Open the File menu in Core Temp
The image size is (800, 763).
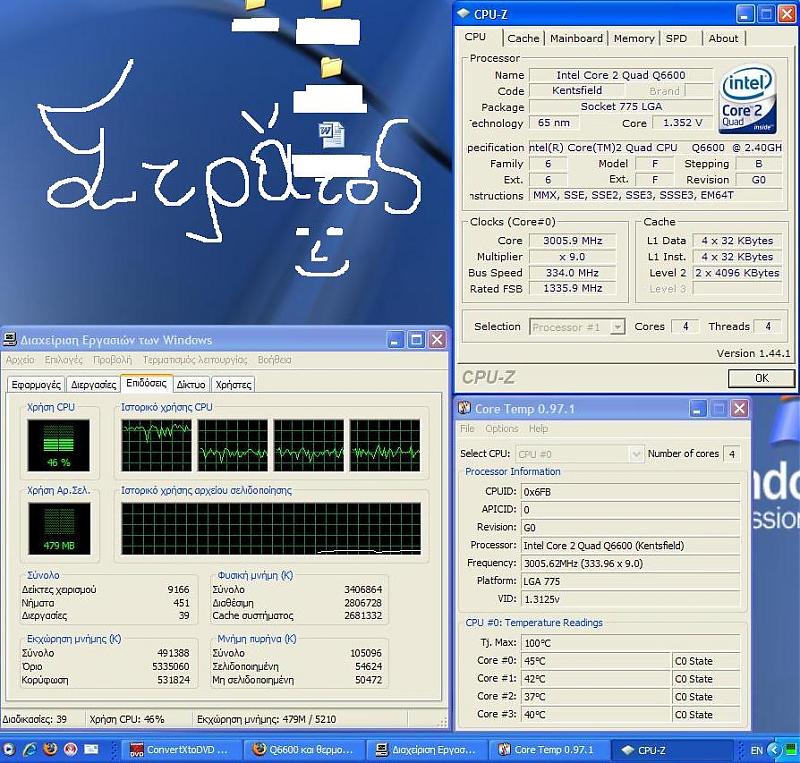pyautogui.click(x=467, y=429)
